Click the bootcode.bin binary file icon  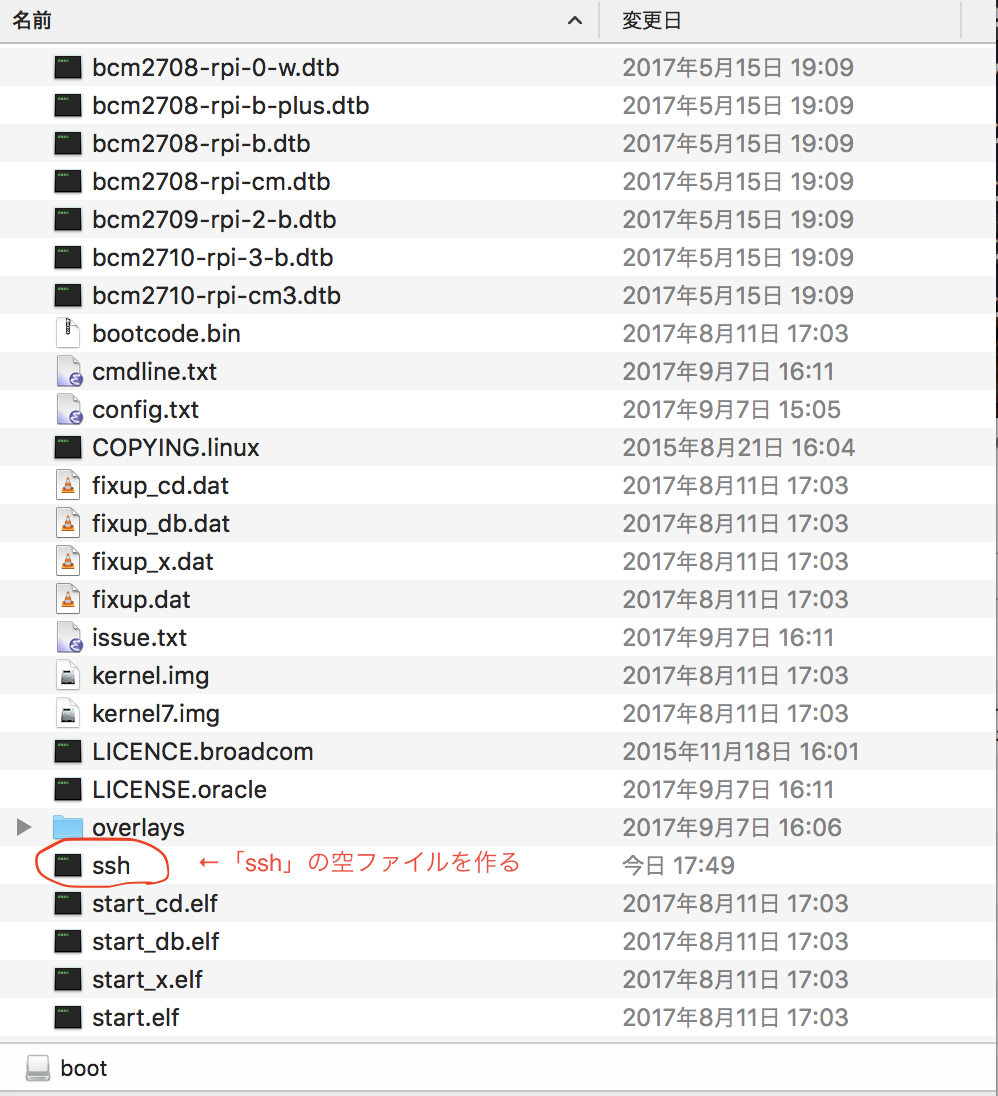coord(67,333)
